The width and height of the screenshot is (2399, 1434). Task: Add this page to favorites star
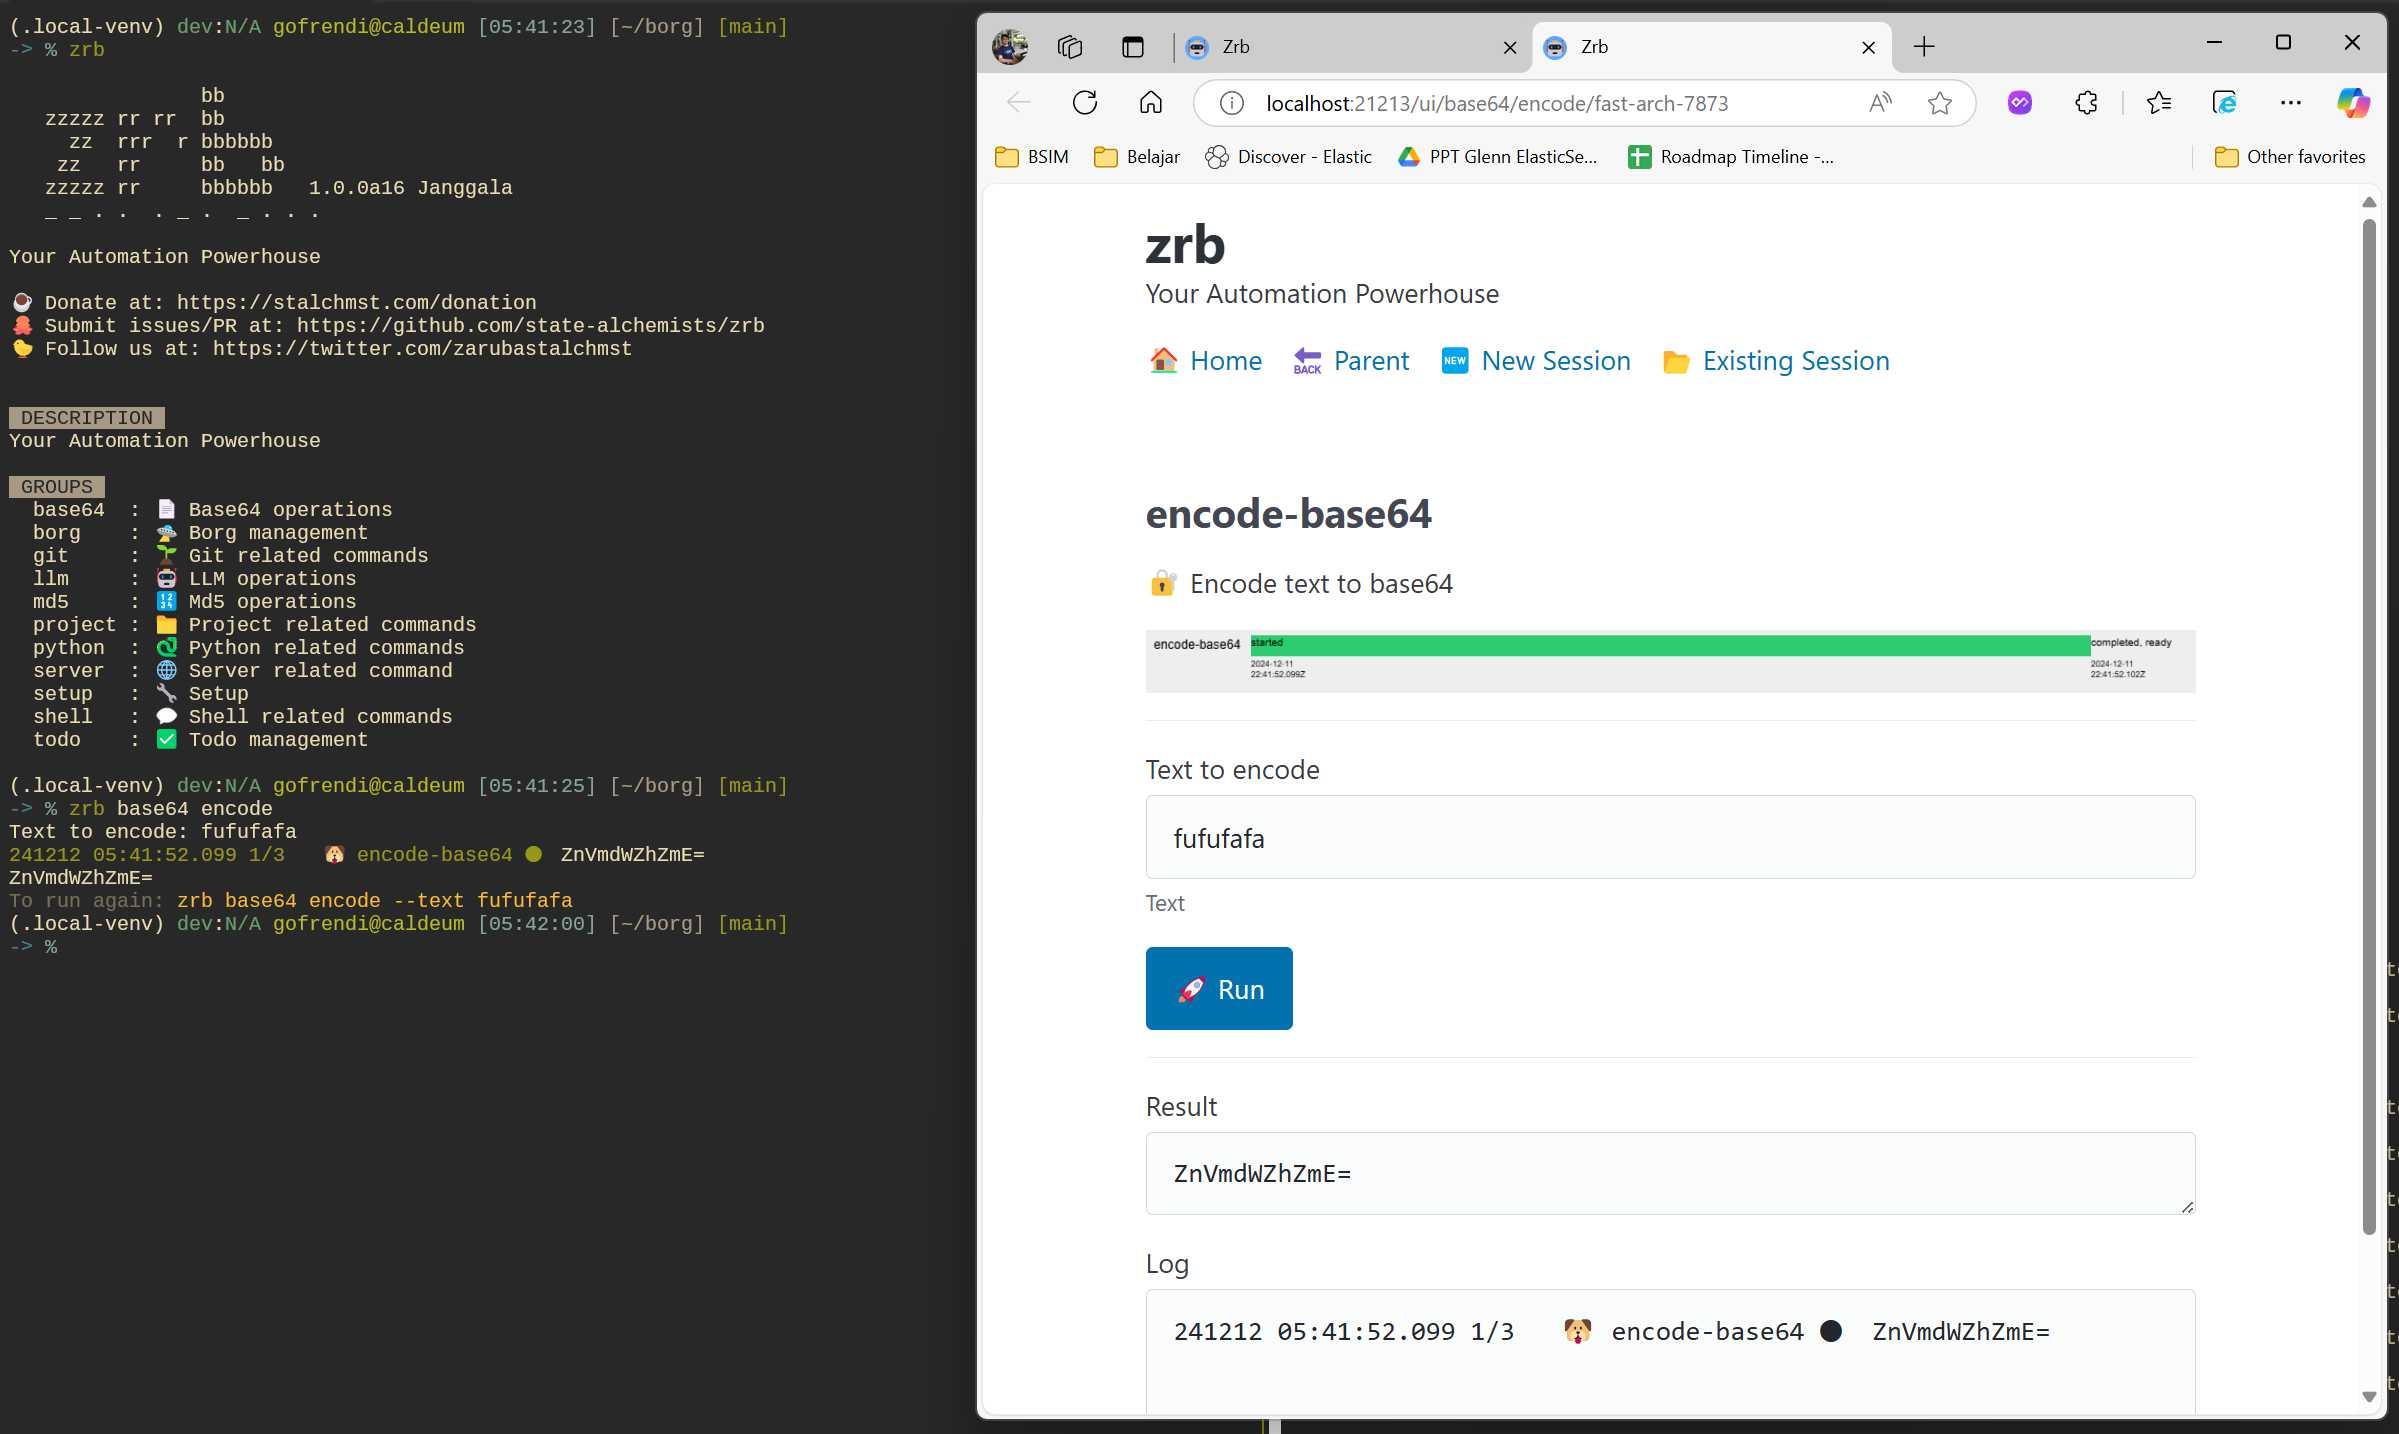click(x=1940, y=103)
